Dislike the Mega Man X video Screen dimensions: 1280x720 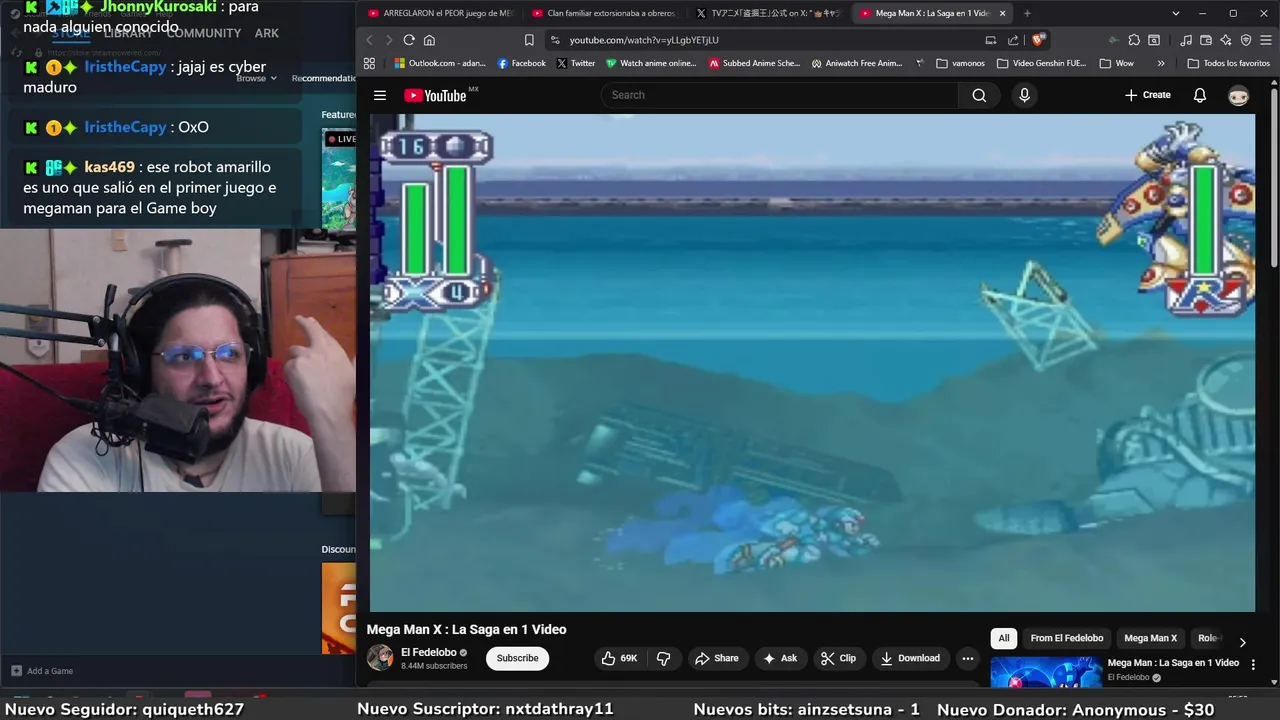click(x=663, y=658)
